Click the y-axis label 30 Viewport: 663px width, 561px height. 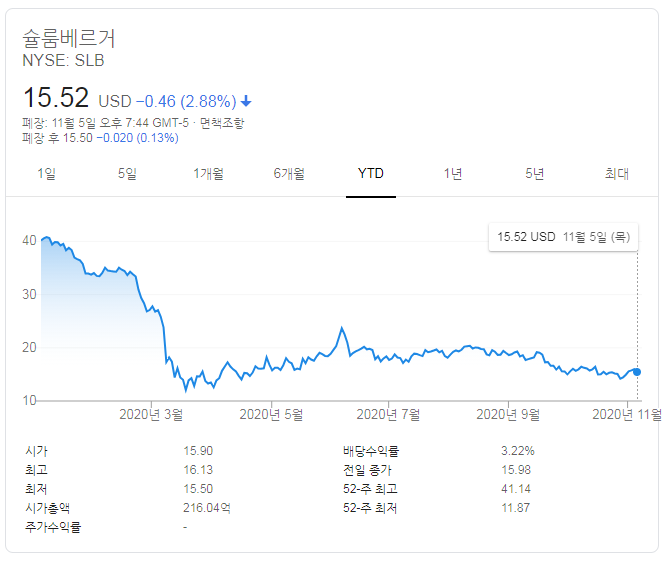click(29, 294)
